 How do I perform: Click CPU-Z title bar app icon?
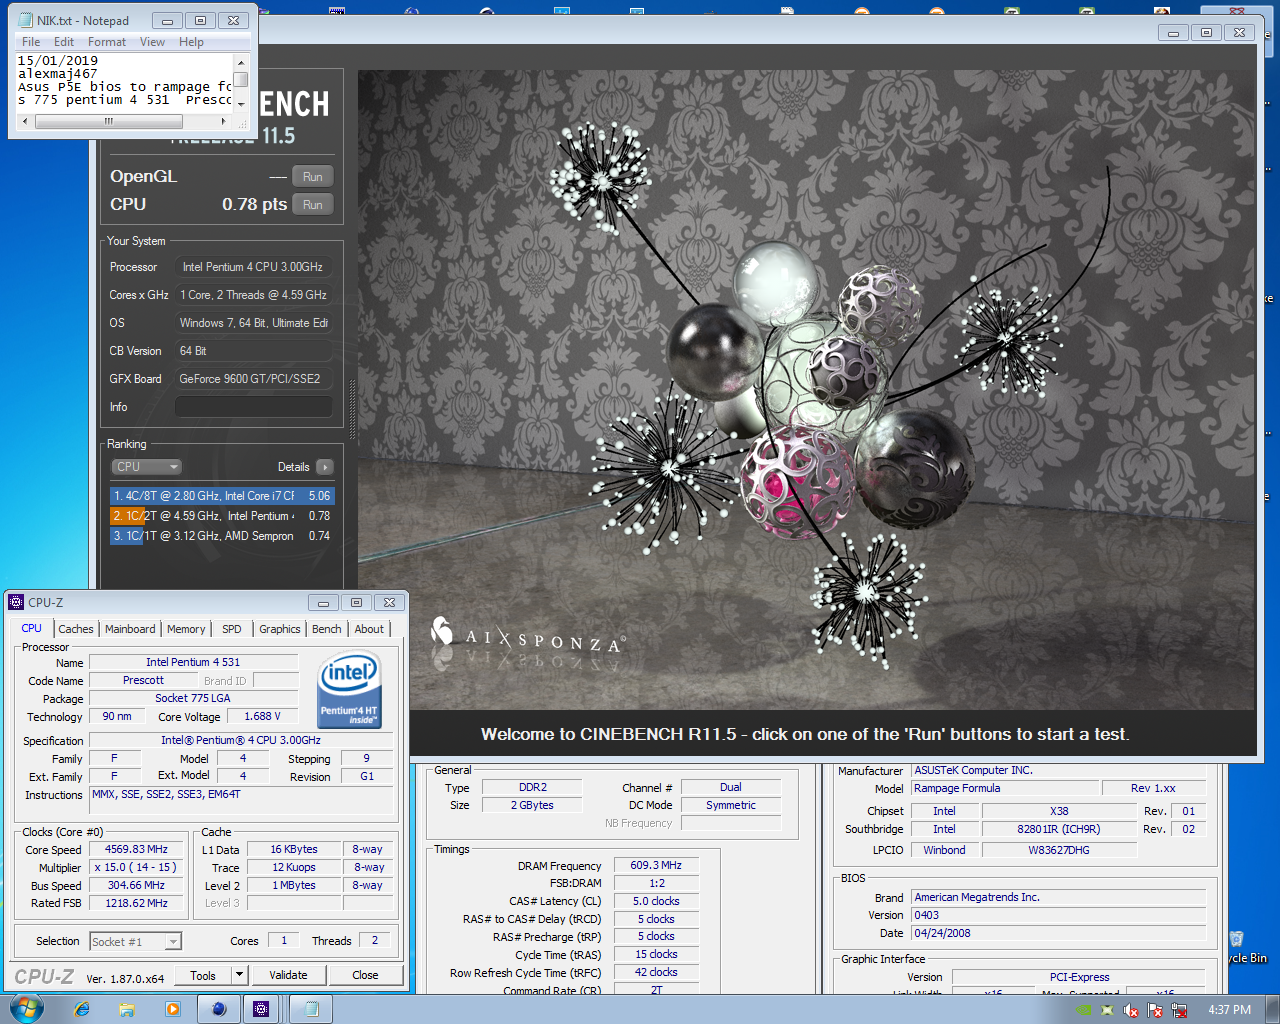16,602
